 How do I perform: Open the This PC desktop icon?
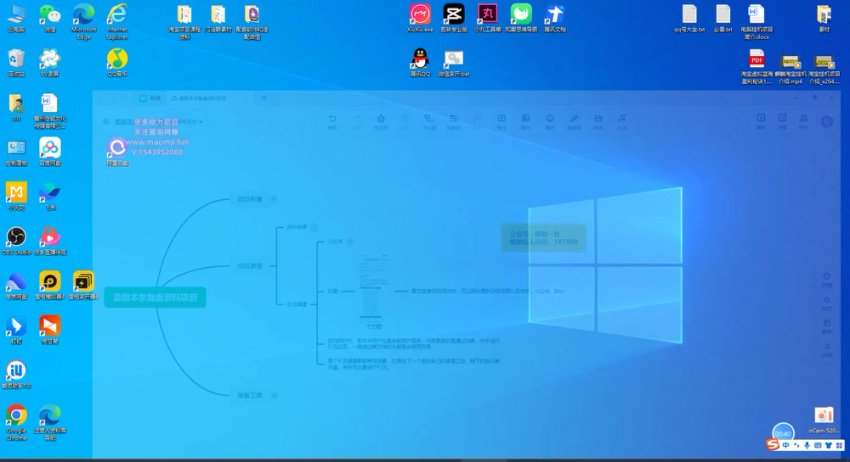(16, 14)
